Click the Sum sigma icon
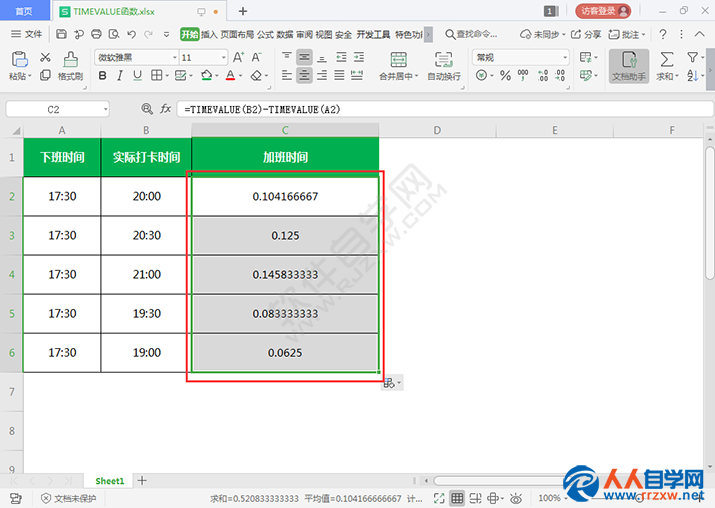 pos(667,59)
